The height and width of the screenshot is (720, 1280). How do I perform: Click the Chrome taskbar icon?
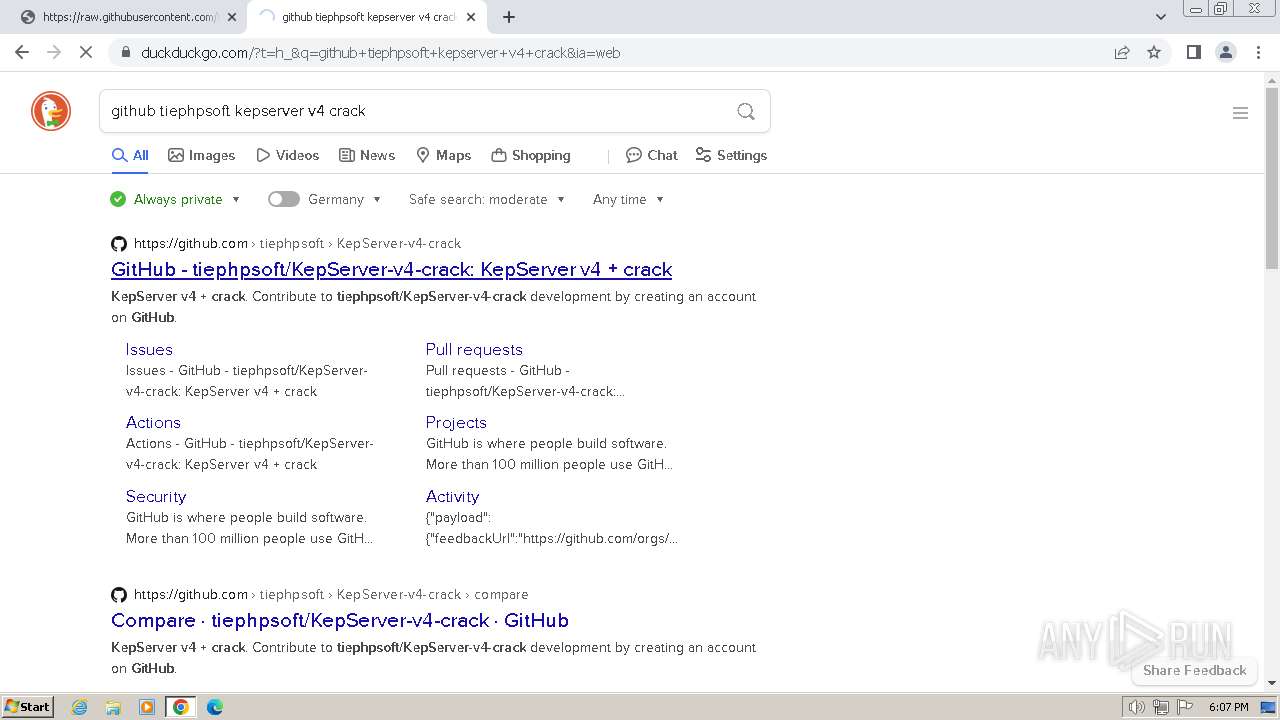click(181, 707)
